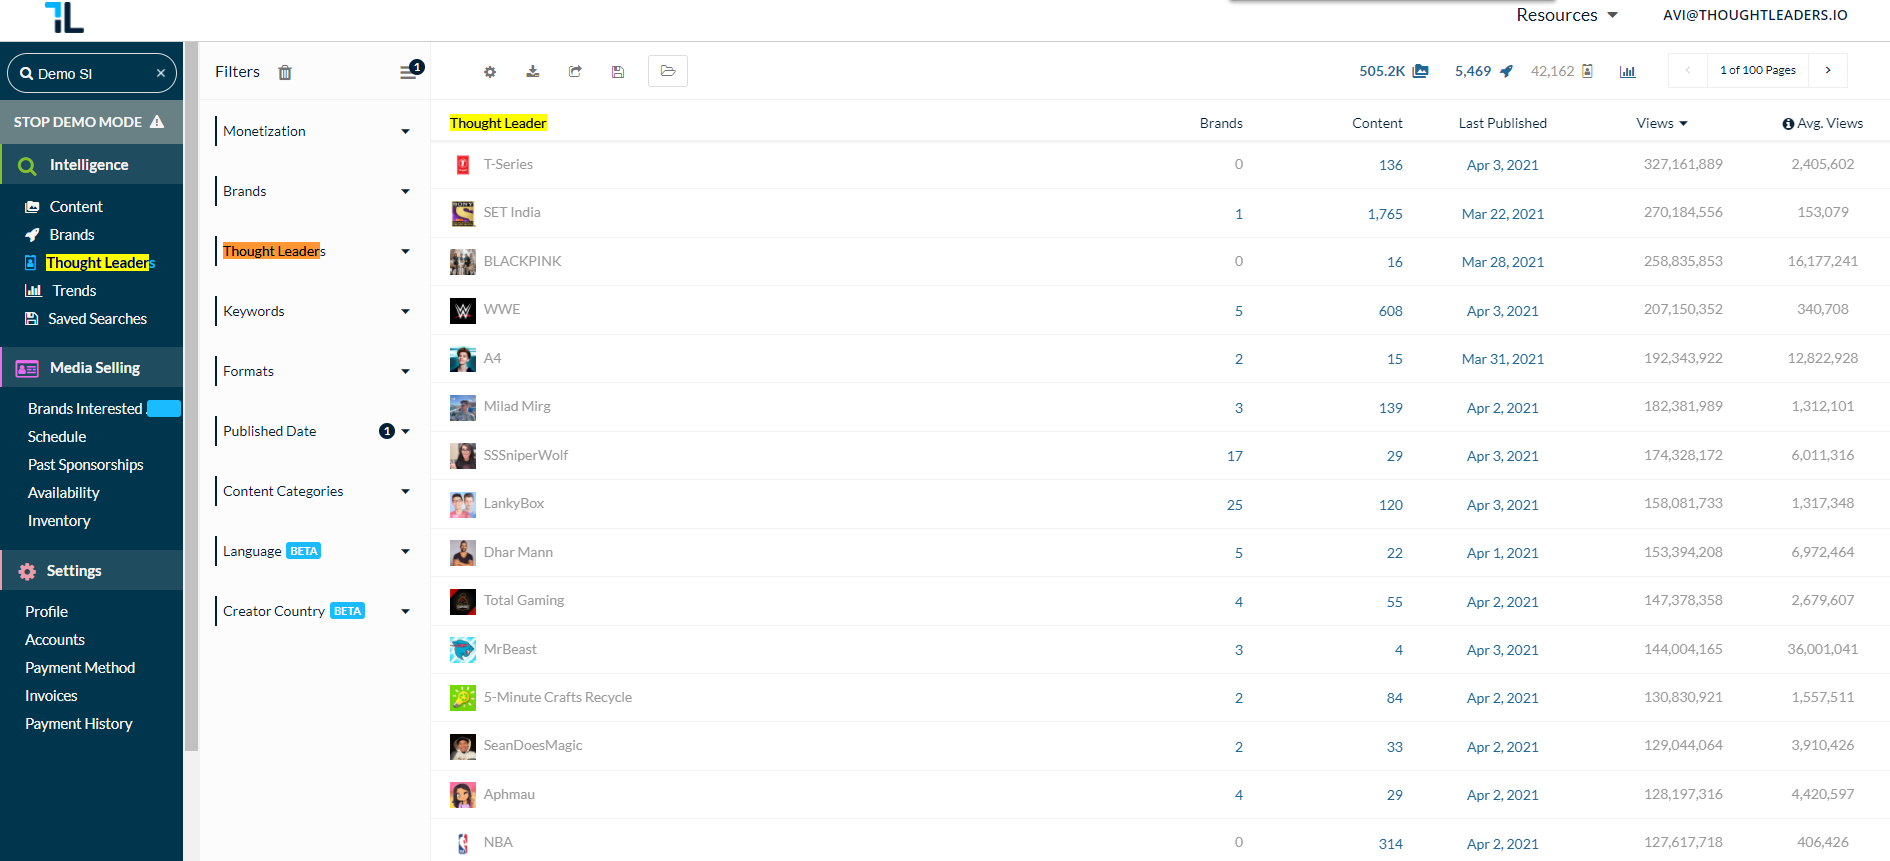
Task: Open saved searches folder button
Action: click(x=668, y=71)
